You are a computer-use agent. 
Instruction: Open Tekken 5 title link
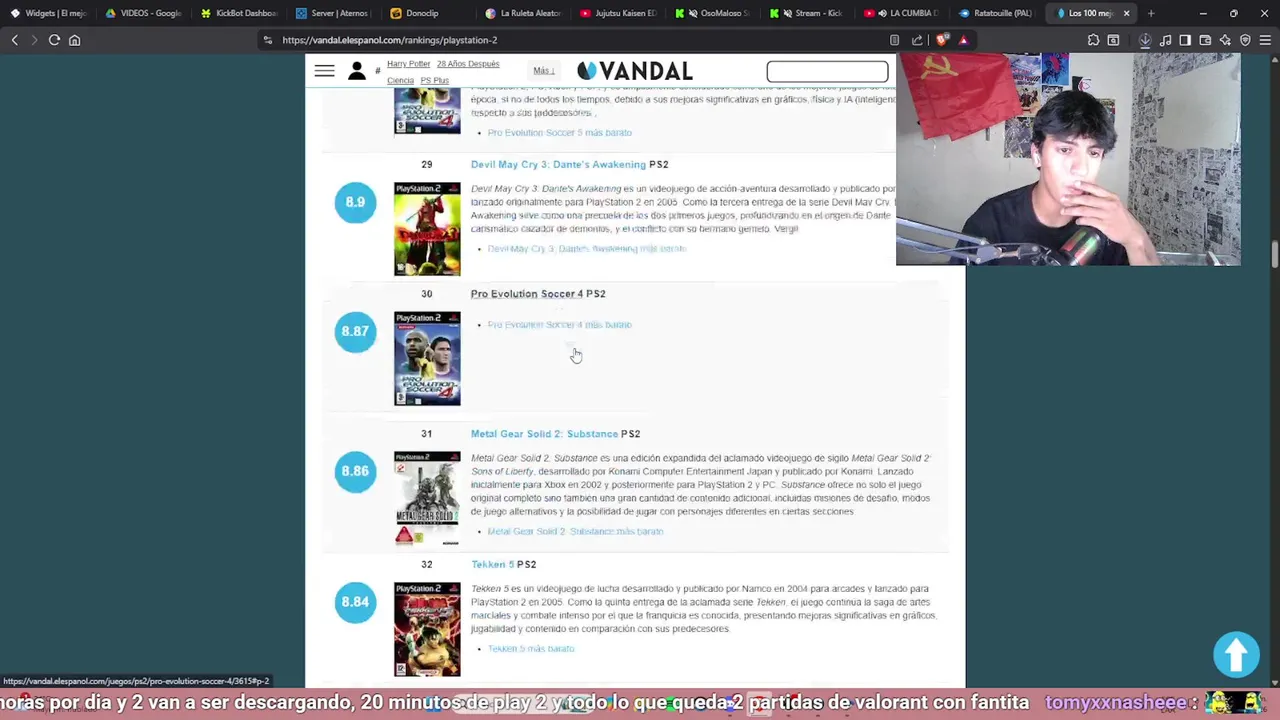click(x=492, y=564)
